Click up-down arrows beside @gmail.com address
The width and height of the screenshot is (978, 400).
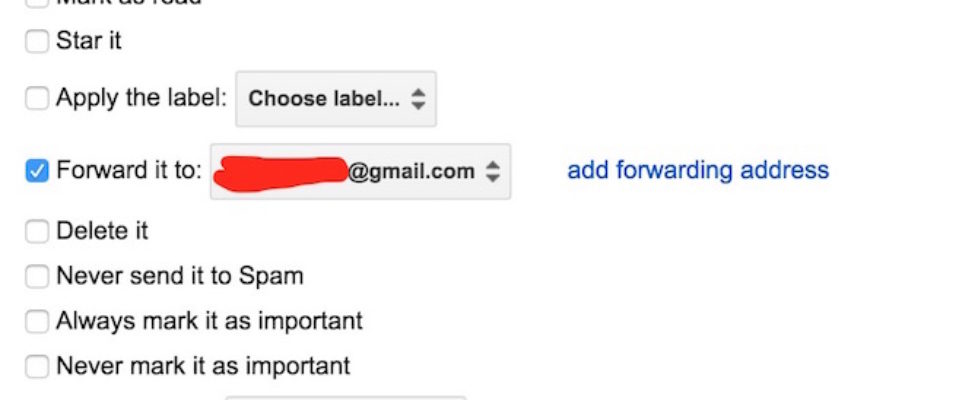pyautogui.click(x=492, y=171)
